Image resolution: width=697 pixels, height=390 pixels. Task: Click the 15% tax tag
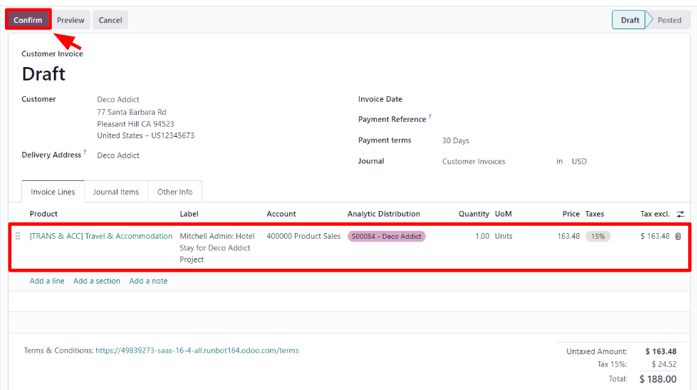tap(598, 236)
